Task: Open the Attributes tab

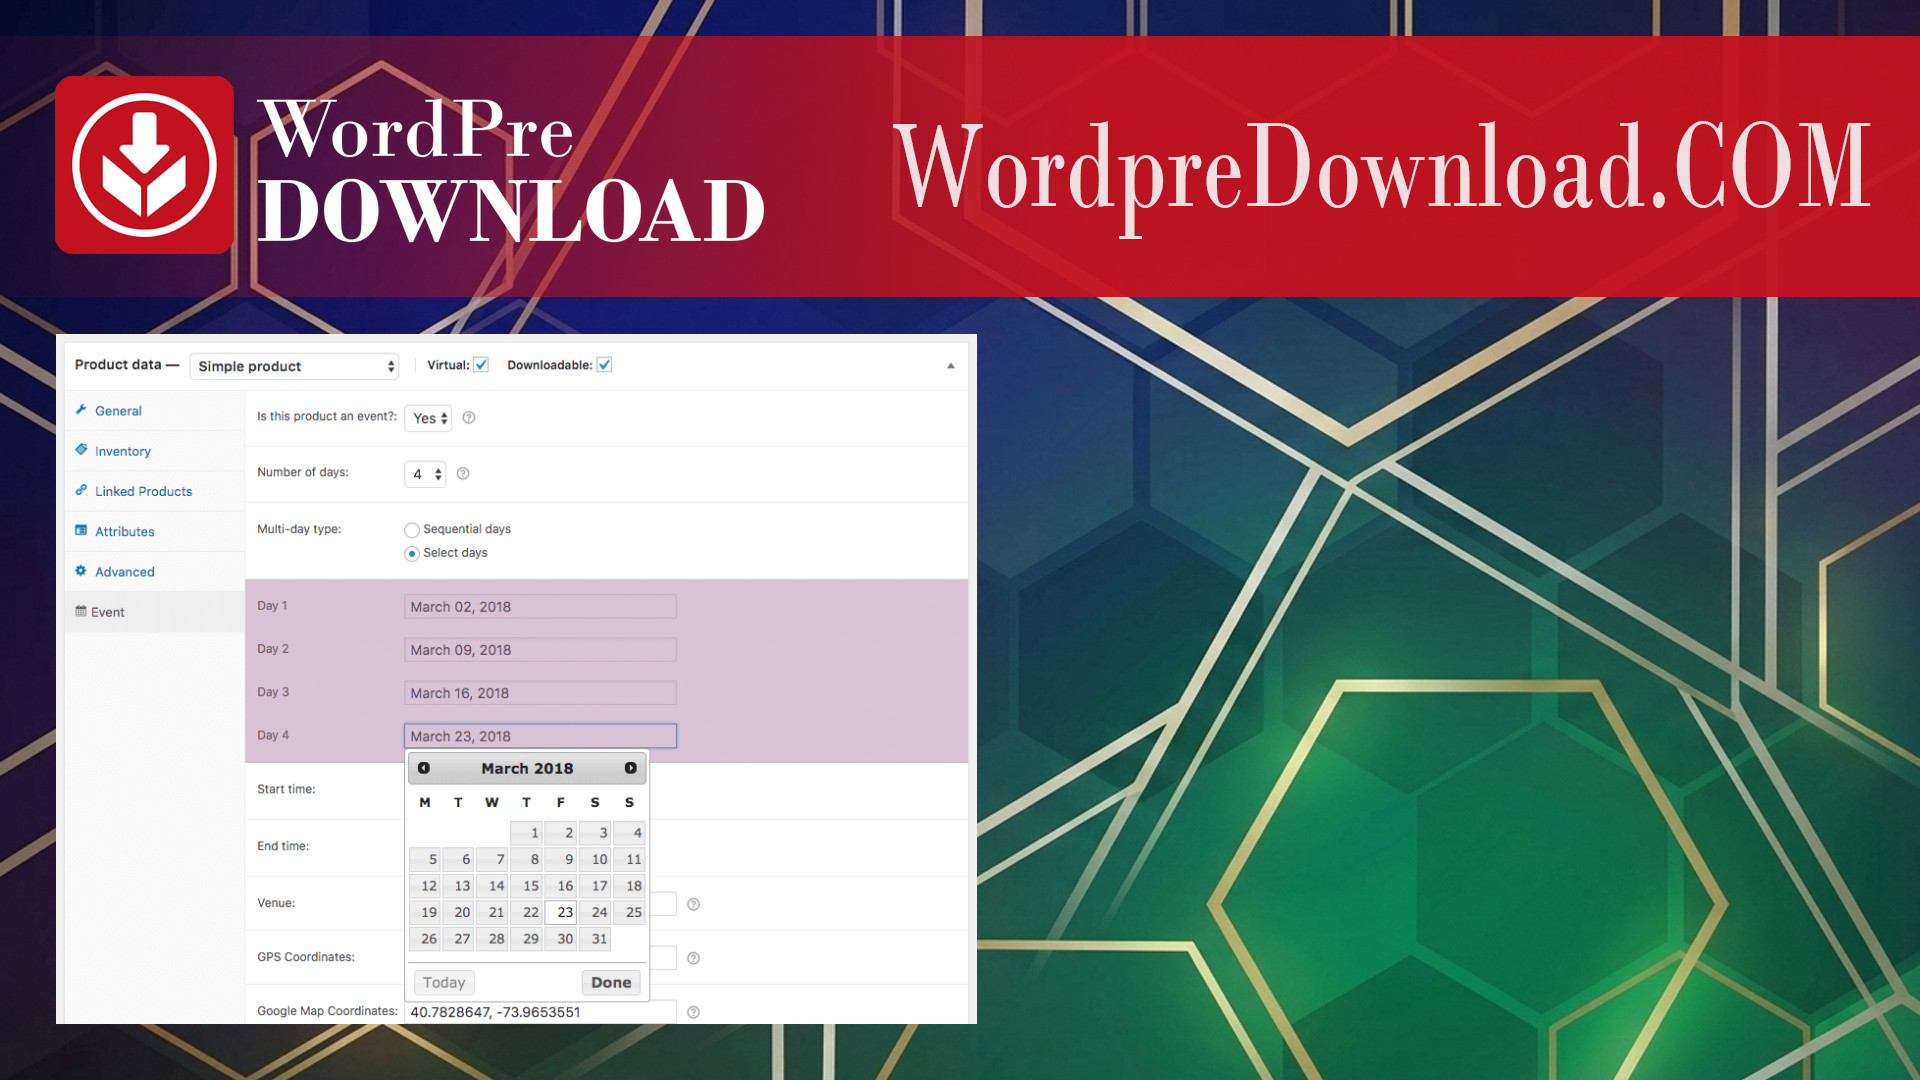Action: (x=154, y=531)
